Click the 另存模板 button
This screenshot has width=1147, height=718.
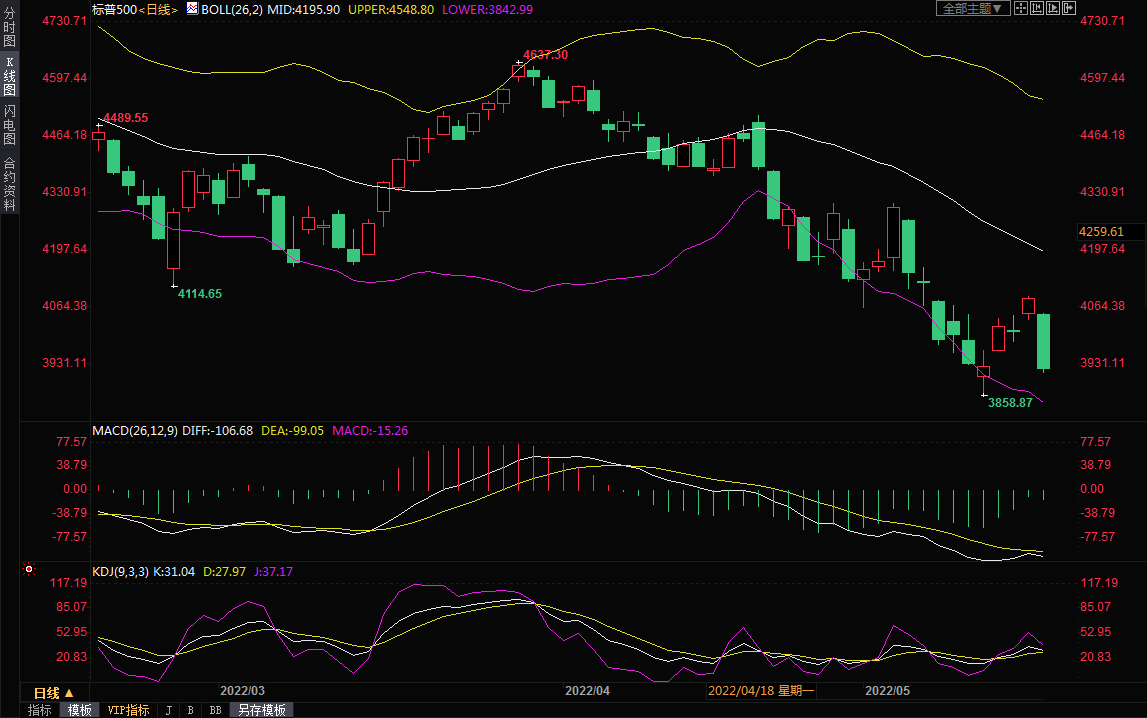click(261, 710)
